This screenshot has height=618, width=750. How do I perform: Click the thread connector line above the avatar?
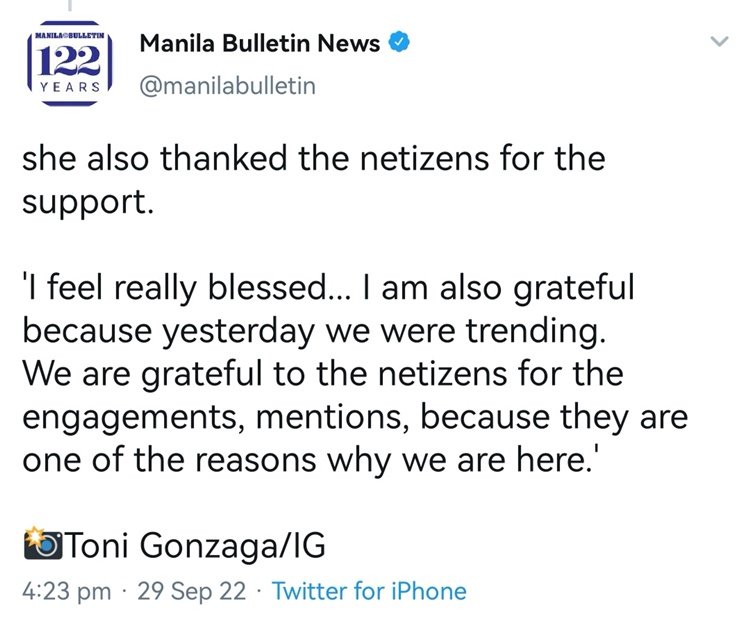[70, 5]
